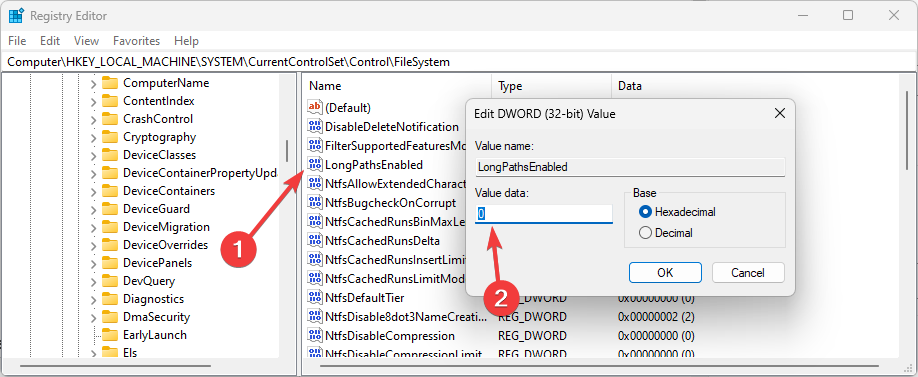This screenshot has width=918, height=377.
Task: Click the CrashControl folder icon
Action: click(x=110, y=119)
